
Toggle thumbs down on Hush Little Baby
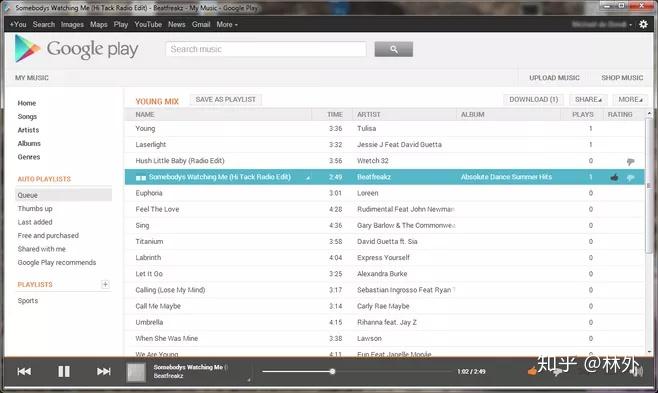click(630, 161)
